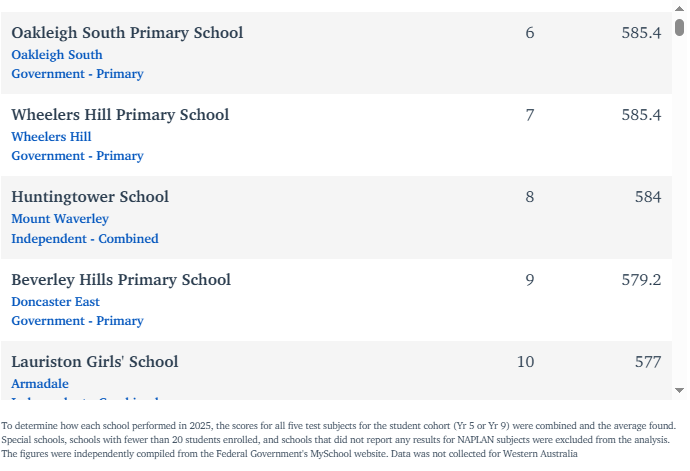Select the Oakleigh South suburb link
This screenshot has height=471, width=690.
pyautogui.click(x=57, y=55)
